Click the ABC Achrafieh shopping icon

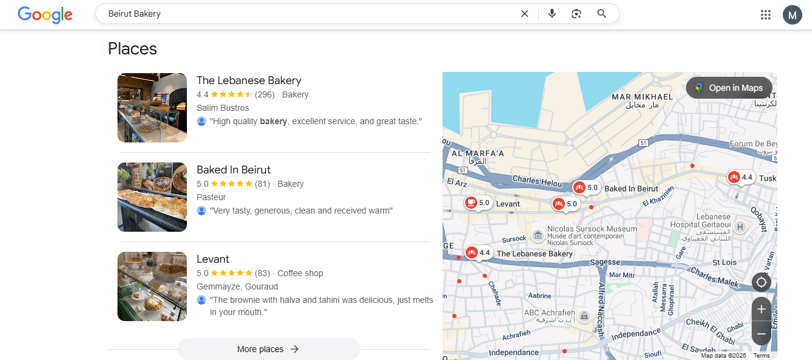584,315
